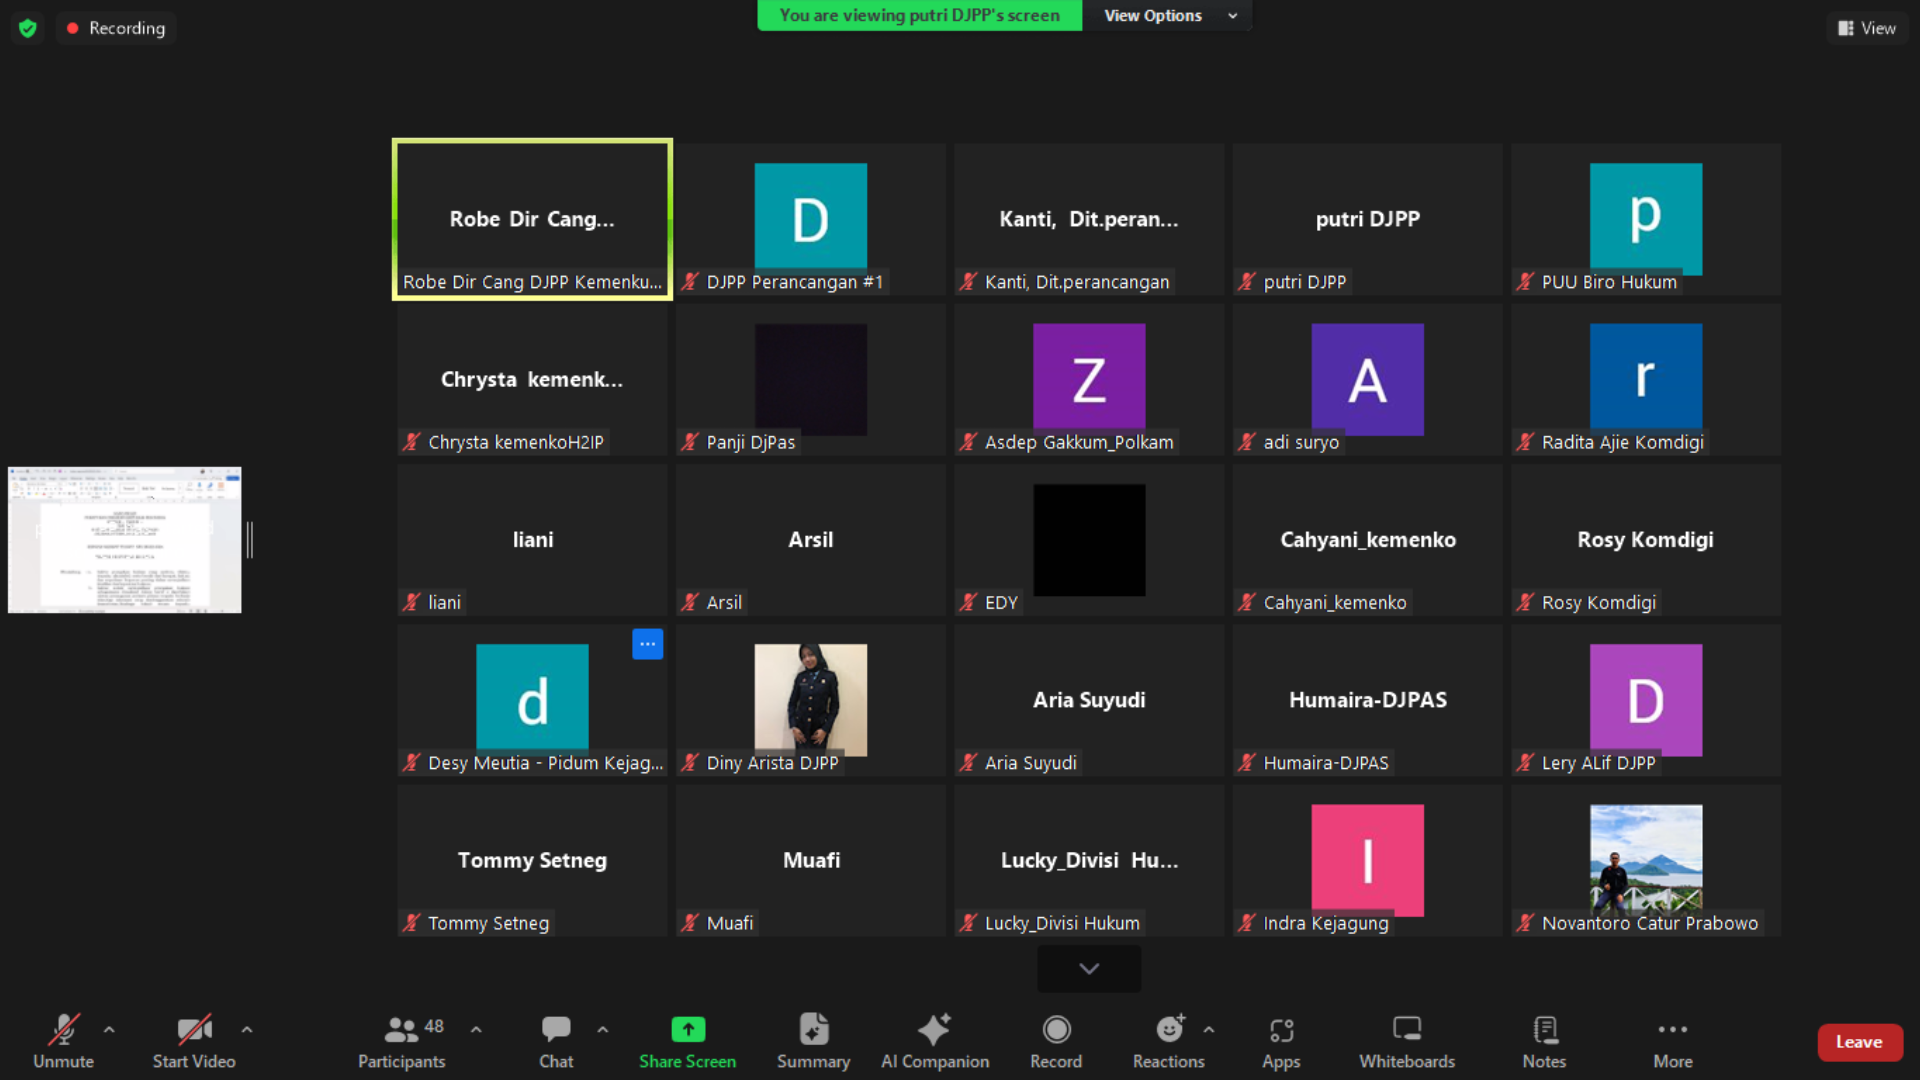
Task: Open the Chat panel icon
Action: (x=556, y=1030)
